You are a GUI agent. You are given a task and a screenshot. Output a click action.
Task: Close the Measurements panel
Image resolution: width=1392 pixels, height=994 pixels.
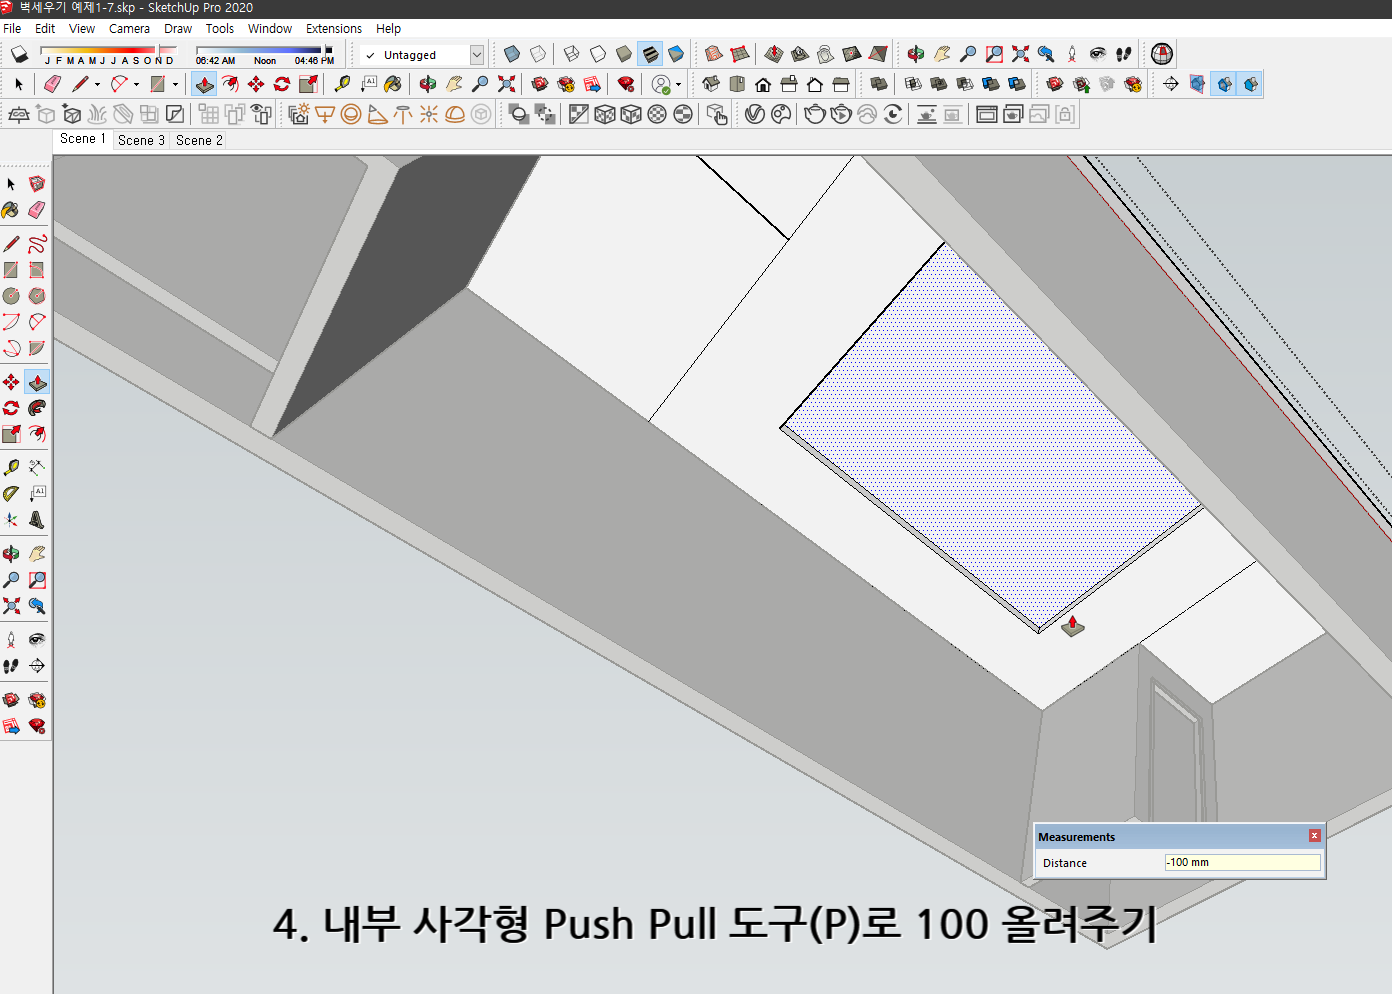click(x=1315, y=836)
